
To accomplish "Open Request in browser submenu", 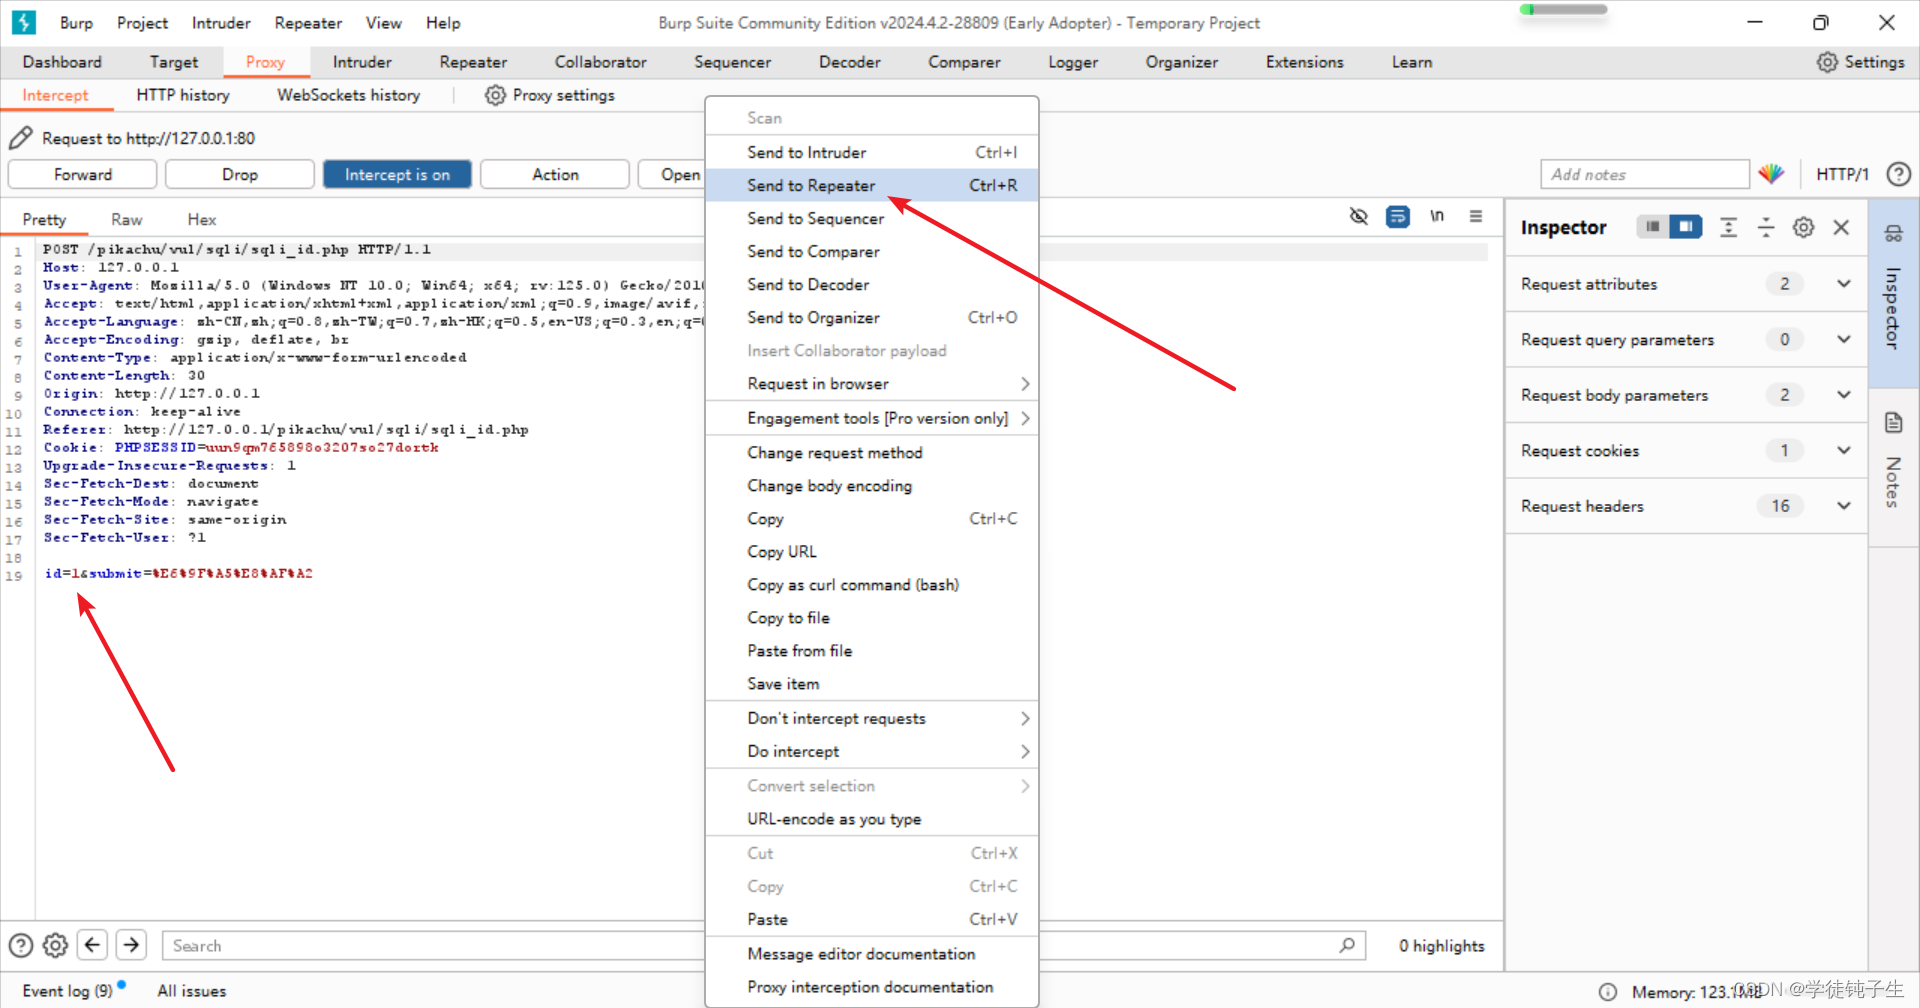I will (872, 384).
